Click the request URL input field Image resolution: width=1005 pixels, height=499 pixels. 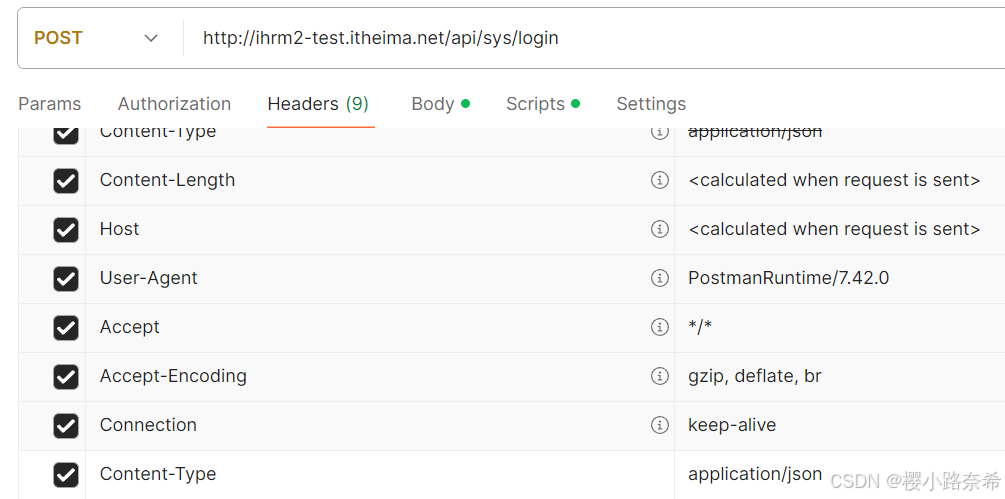(590, 38)
